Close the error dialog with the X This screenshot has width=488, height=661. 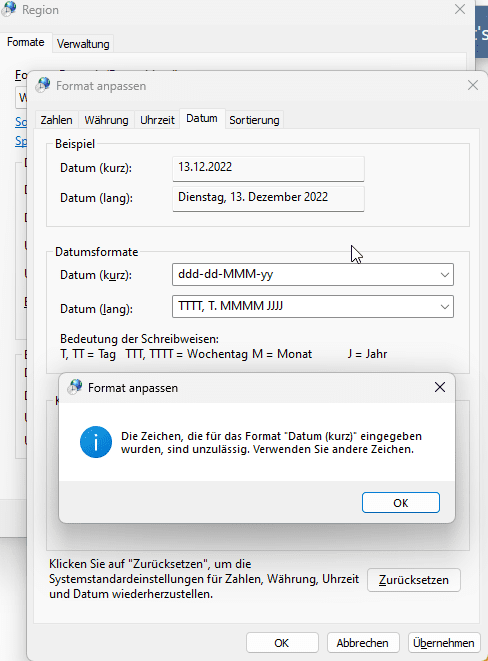coord(440,387)
